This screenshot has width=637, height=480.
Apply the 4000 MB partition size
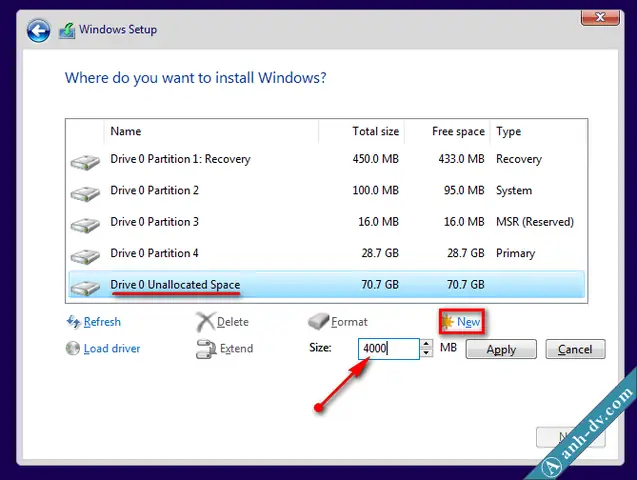click(x=501, y=349)
